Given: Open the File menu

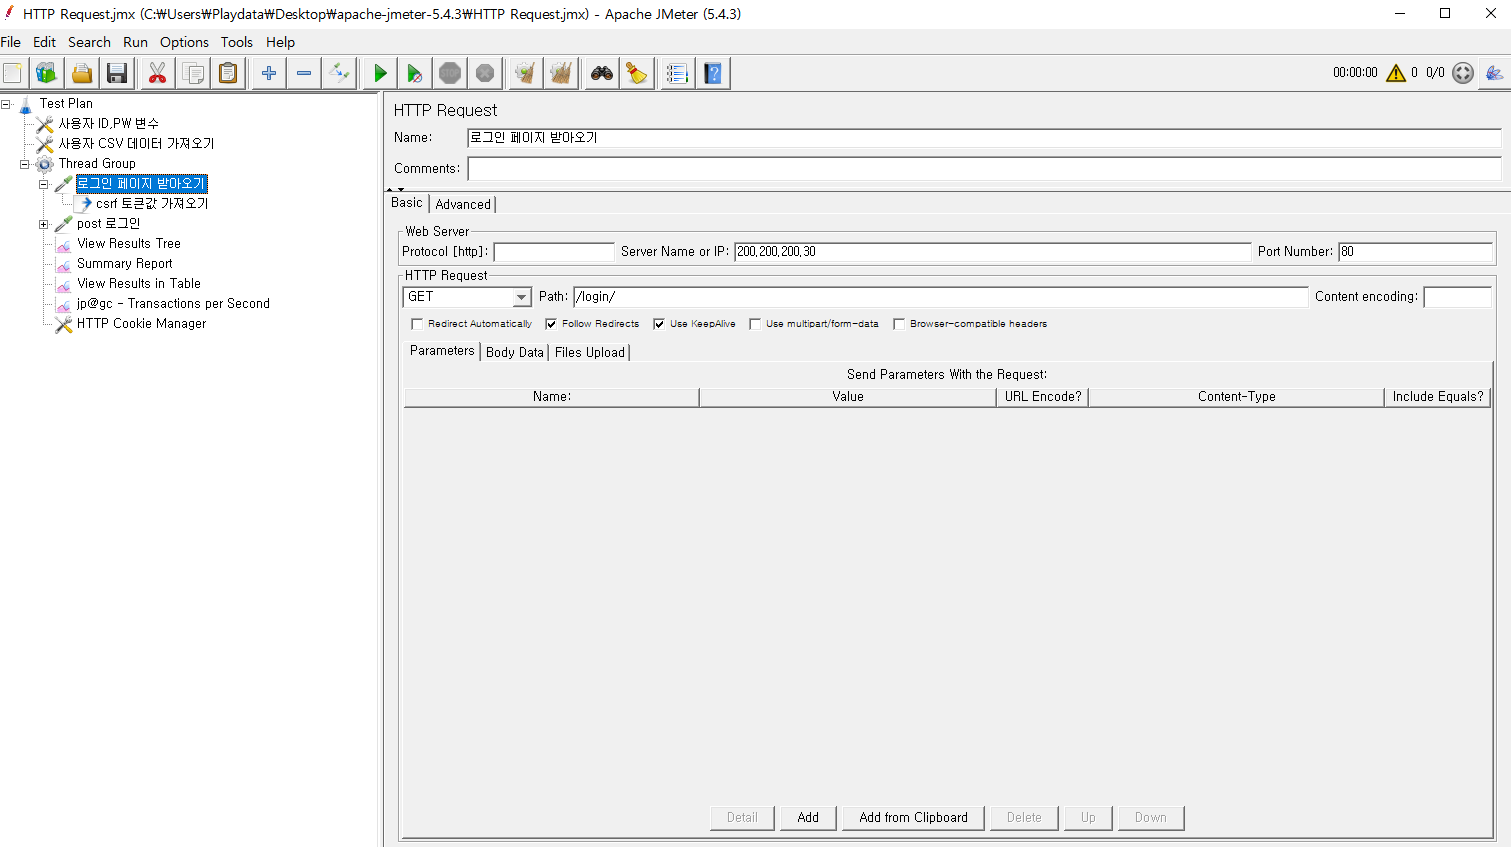Looking at the screenshot, I should point(11,42).
